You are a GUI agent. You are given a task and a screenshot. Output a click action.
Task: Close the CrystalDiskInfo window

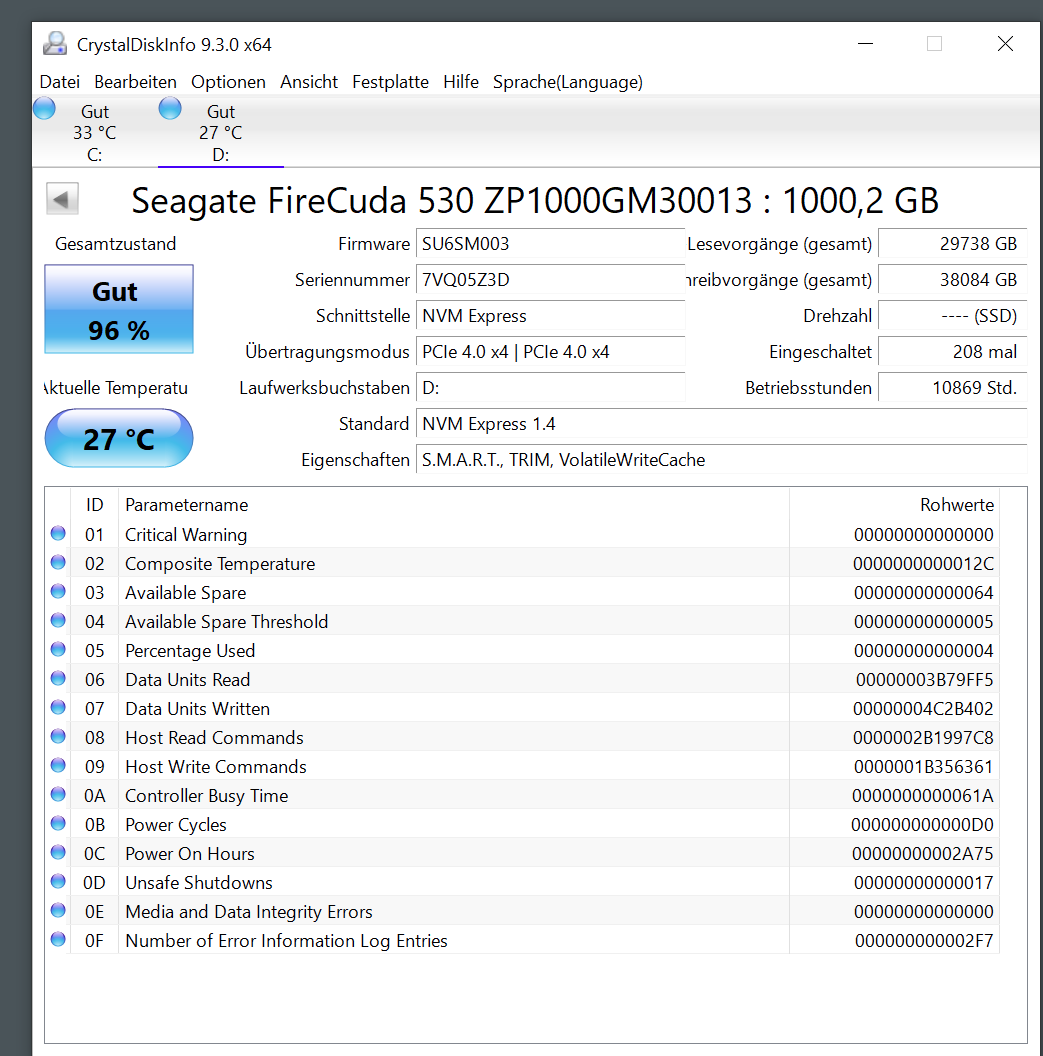pos(1005,44)
